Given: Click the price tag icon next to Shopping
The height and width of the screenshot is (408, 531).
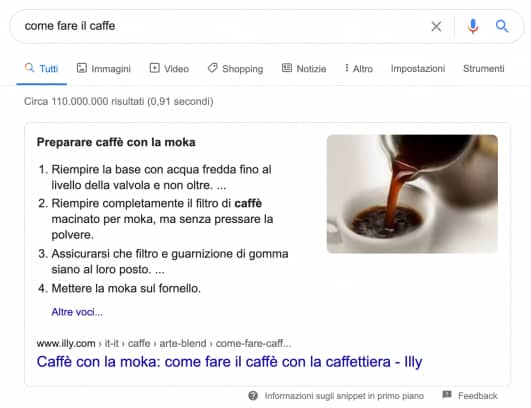Looking at the screenshot, I should [213, 68].
